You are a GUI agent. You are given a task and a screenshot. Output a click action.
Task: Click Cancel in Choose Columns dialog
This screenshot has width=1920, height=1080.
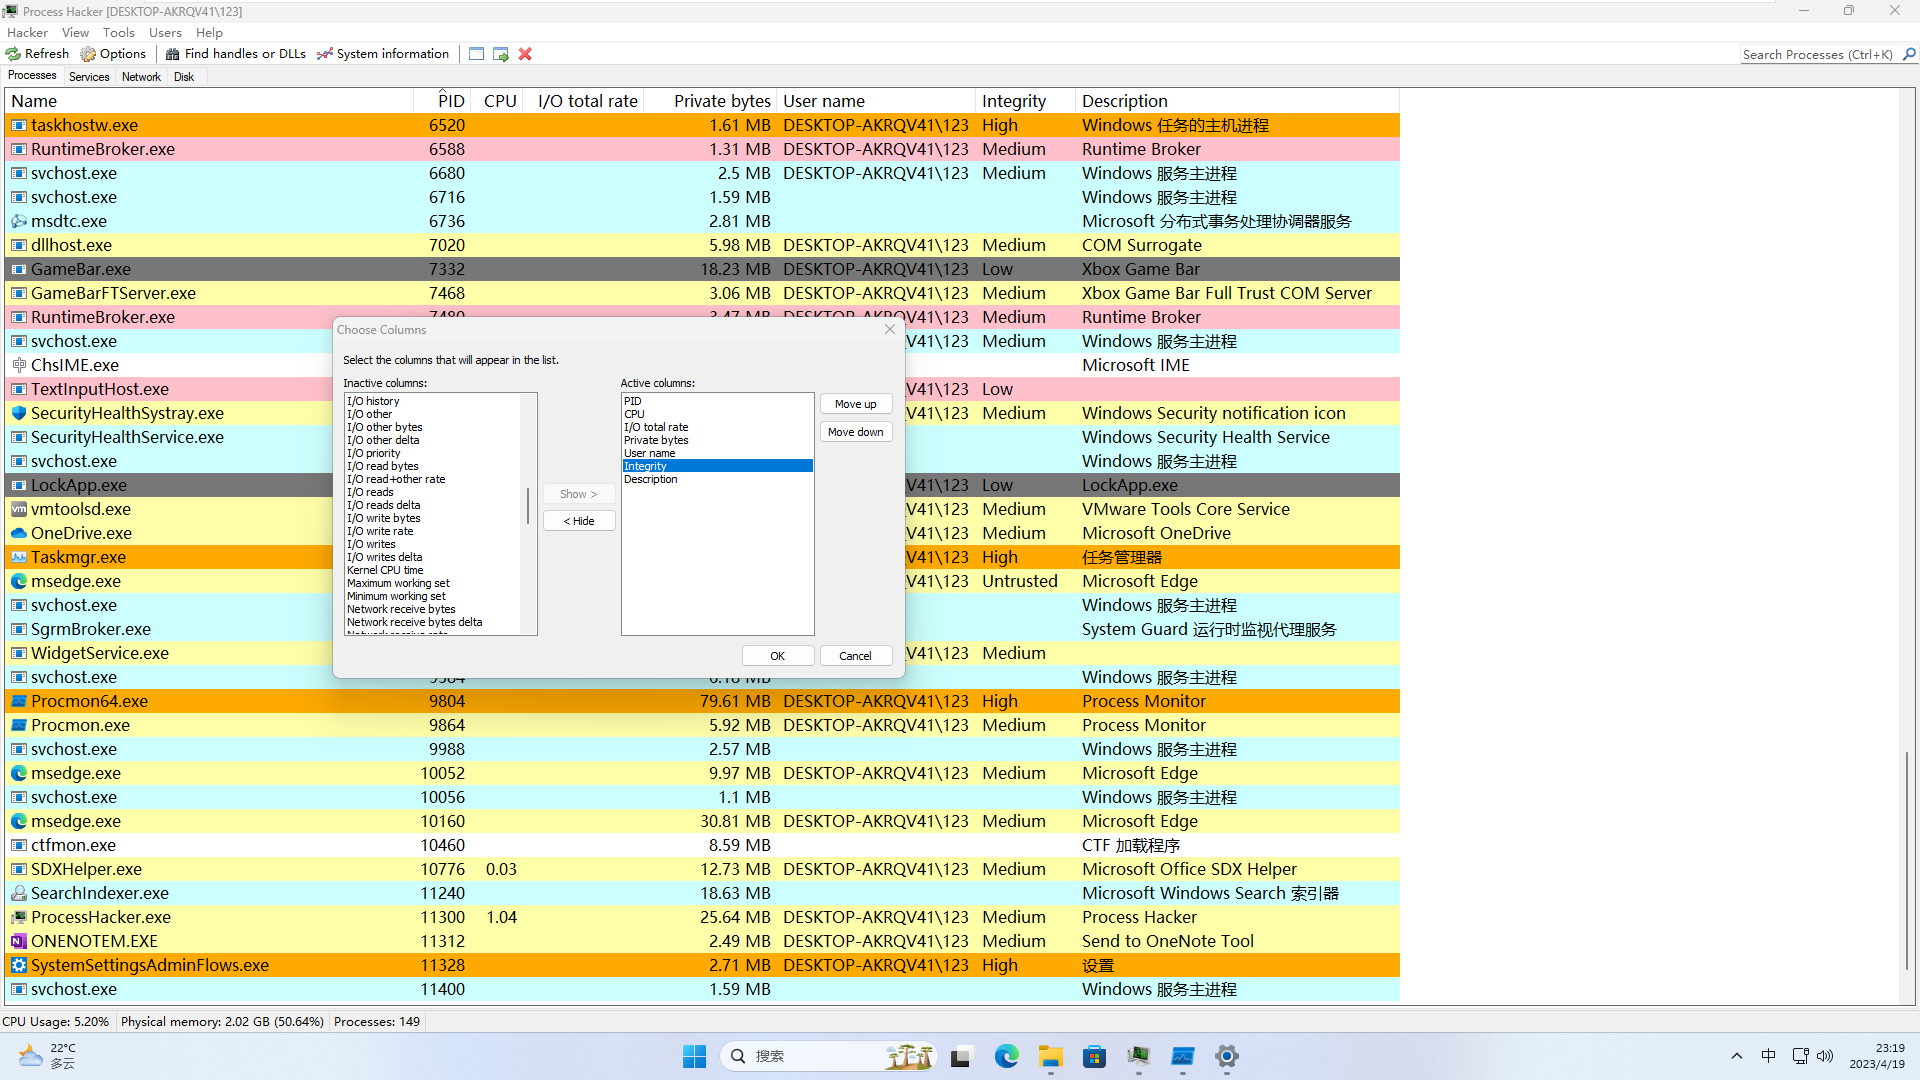[x=856, y=656]
